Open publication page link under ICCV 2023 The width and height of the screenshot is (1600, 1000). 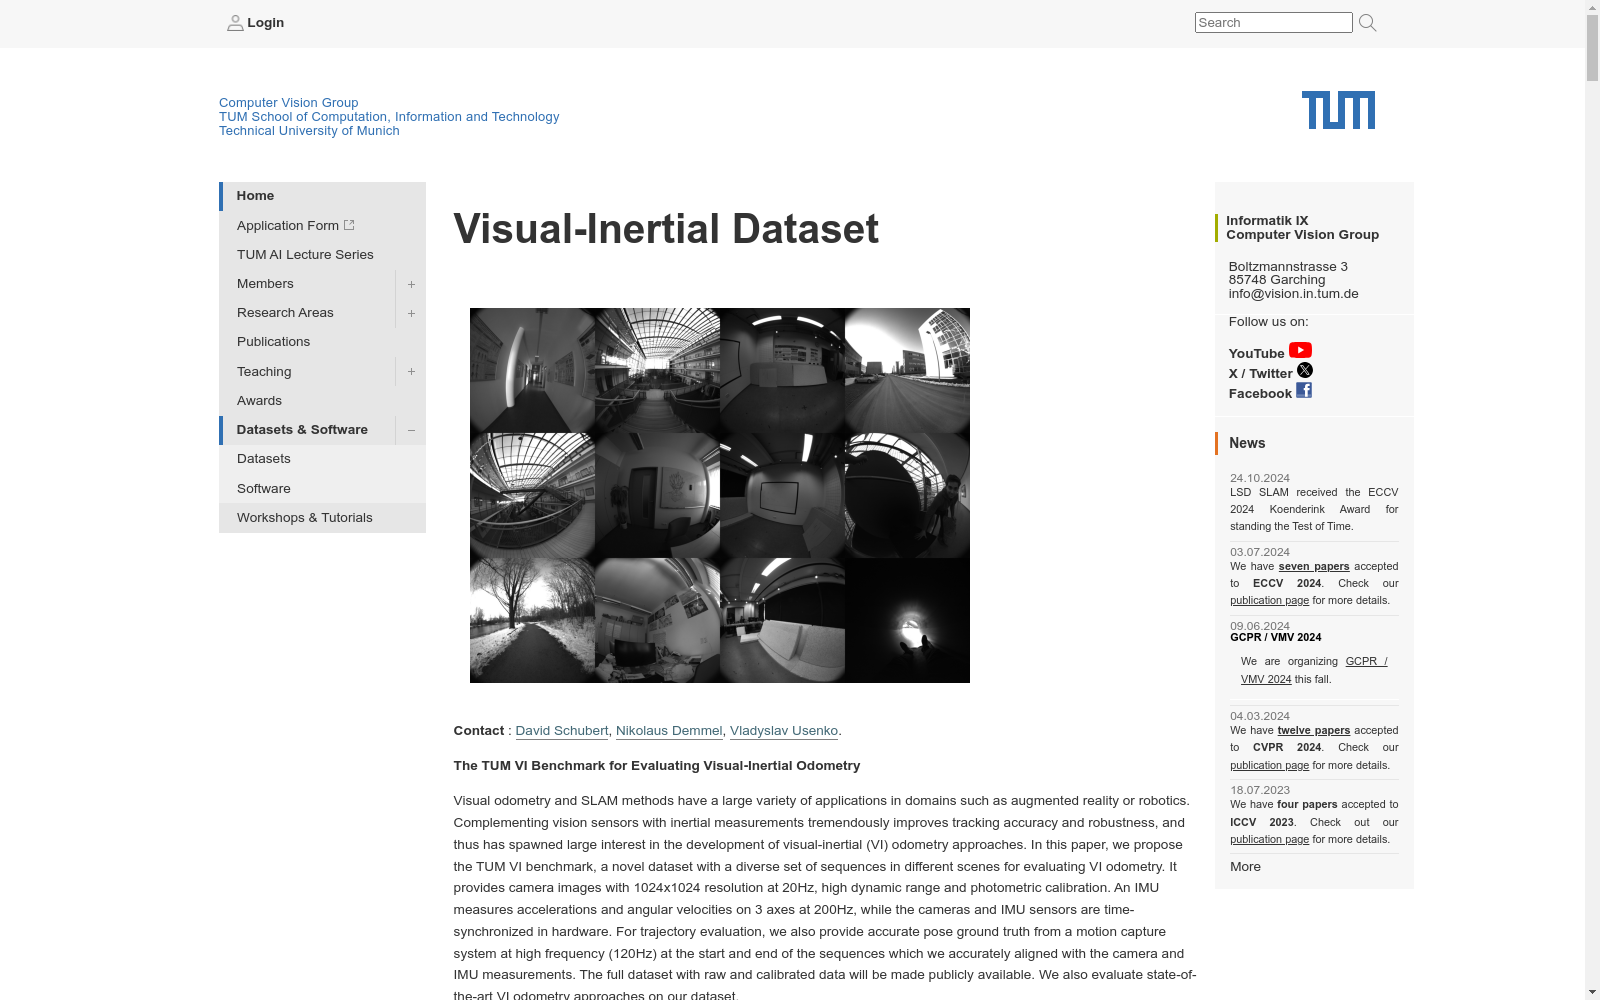click(1269, 839)
